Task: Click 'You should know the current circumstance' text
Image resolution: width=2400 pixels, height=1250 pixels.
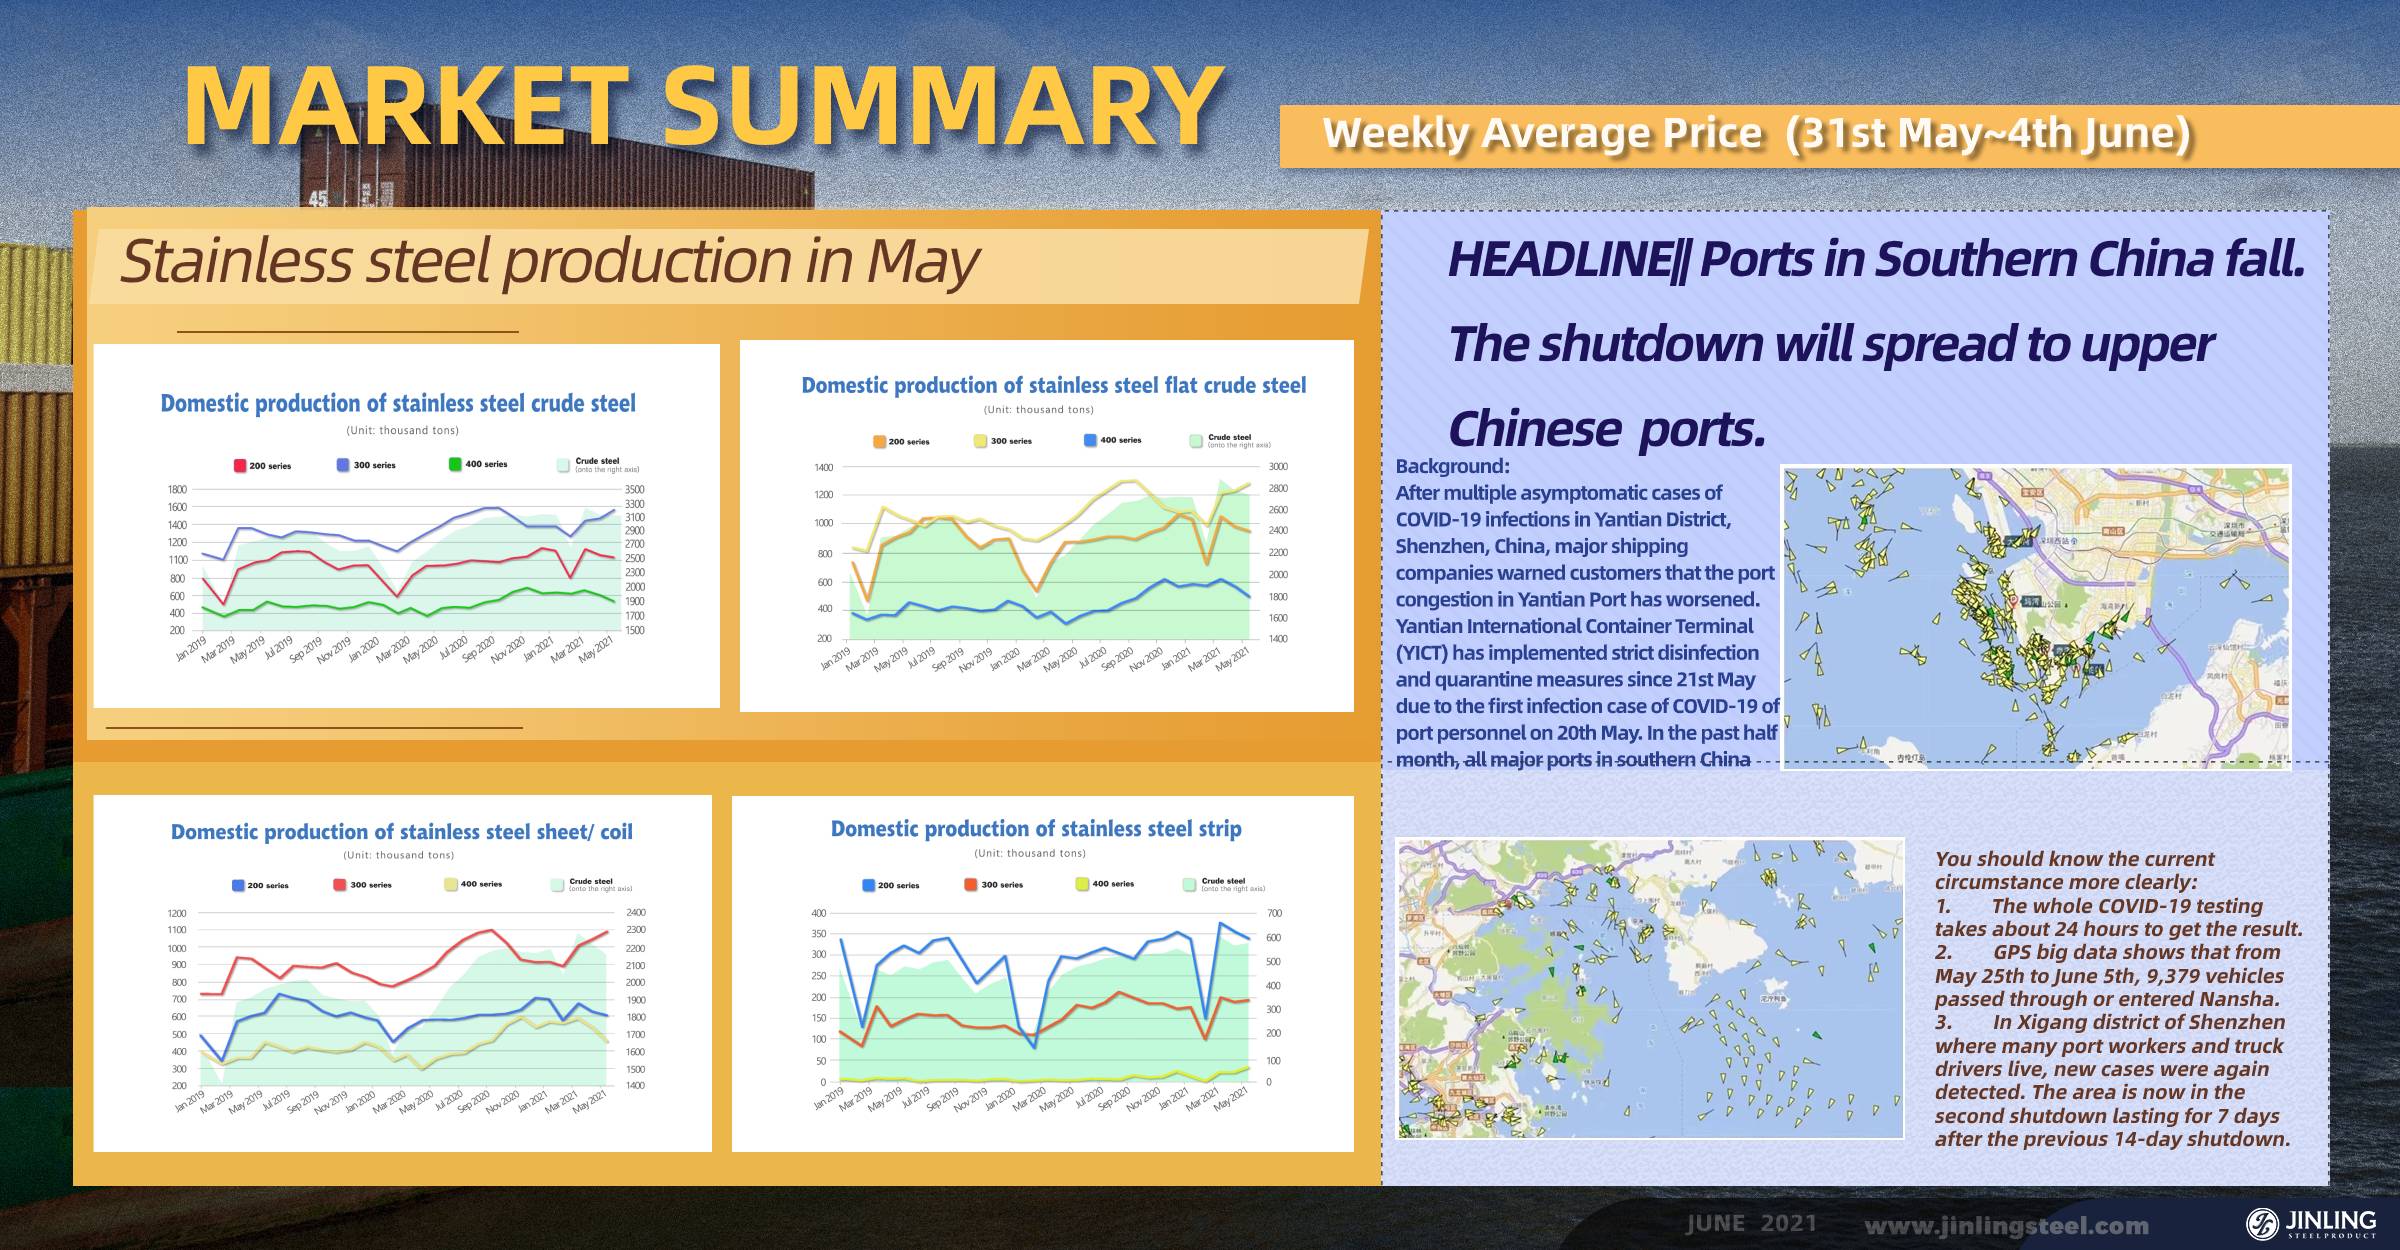Action: (2074, 870)
